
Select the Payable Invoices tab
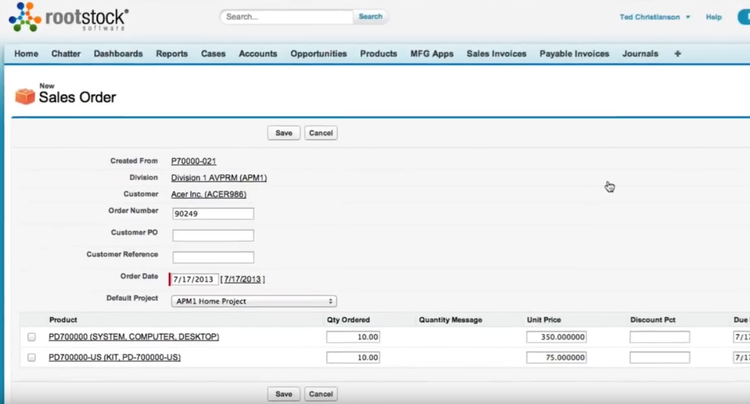574,54
